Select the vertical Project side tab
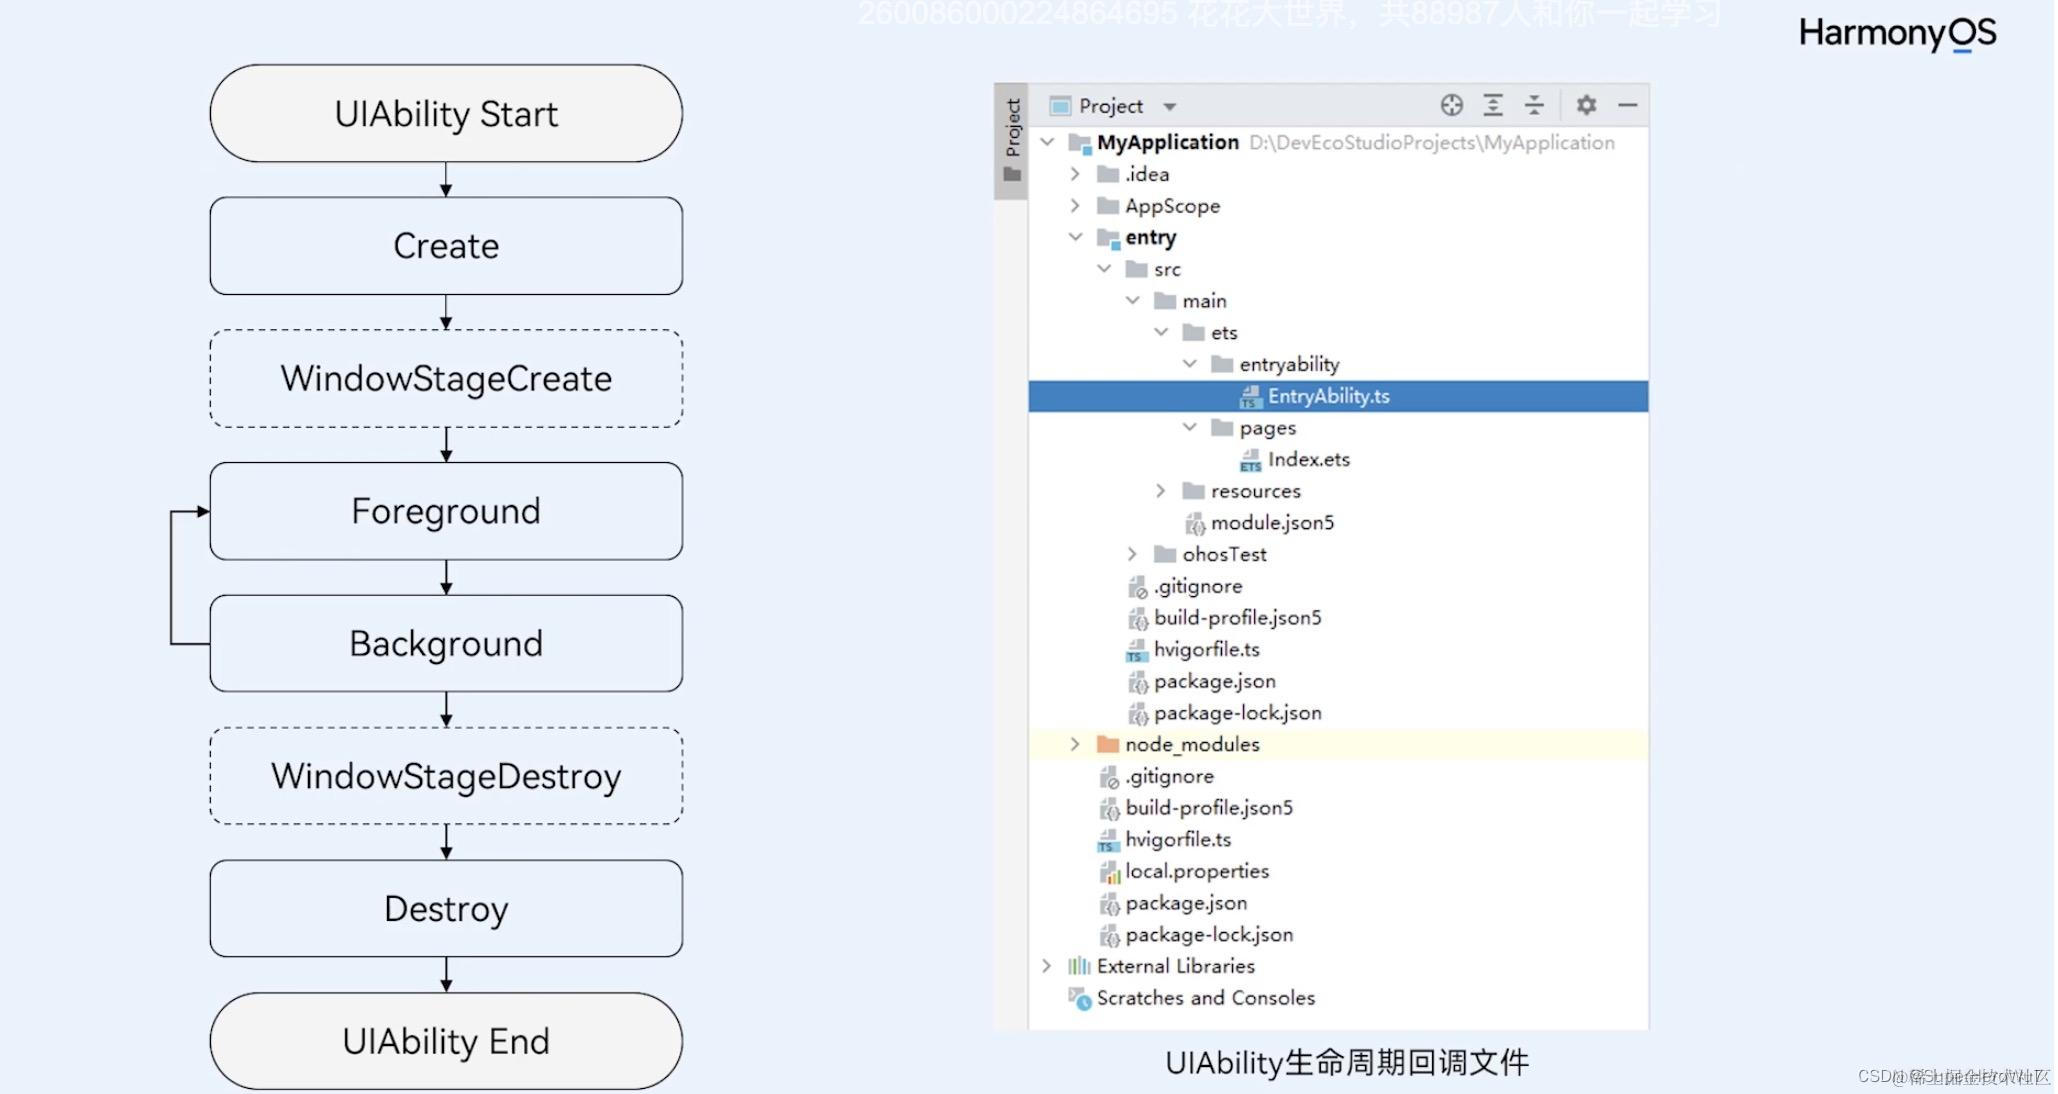Image resolution: width=2058 pixels, height=1094 pixels. [x=1012, y=128]
